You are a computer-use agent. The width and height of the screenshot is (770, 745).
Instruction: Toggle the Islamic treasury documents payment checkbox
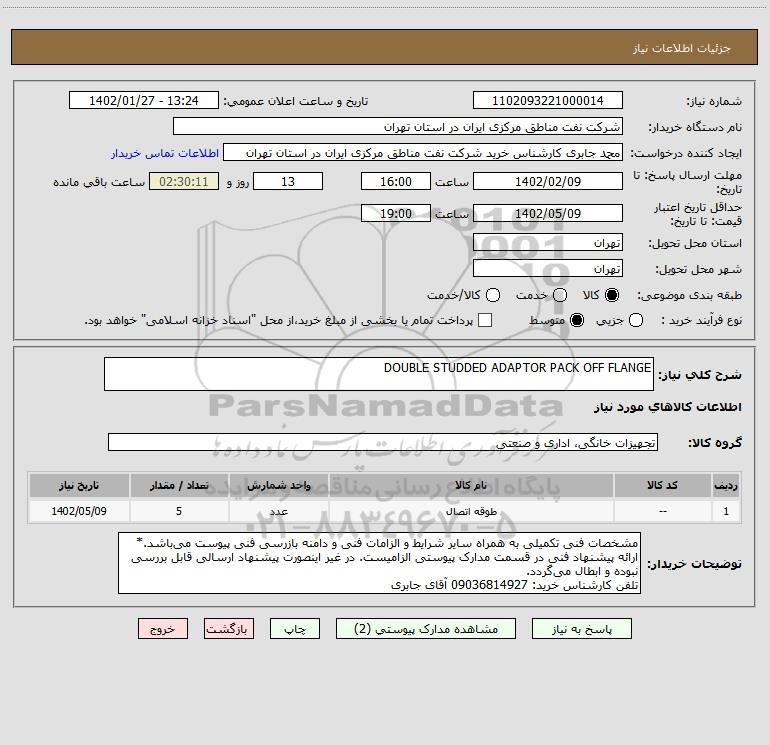[x=485, y=320]
